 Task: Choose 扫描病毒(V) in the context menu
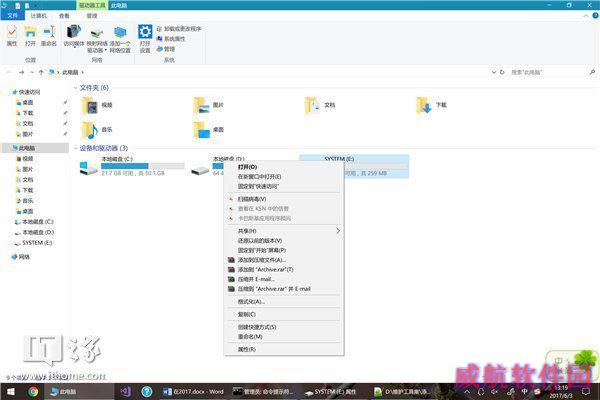point(284,199)
